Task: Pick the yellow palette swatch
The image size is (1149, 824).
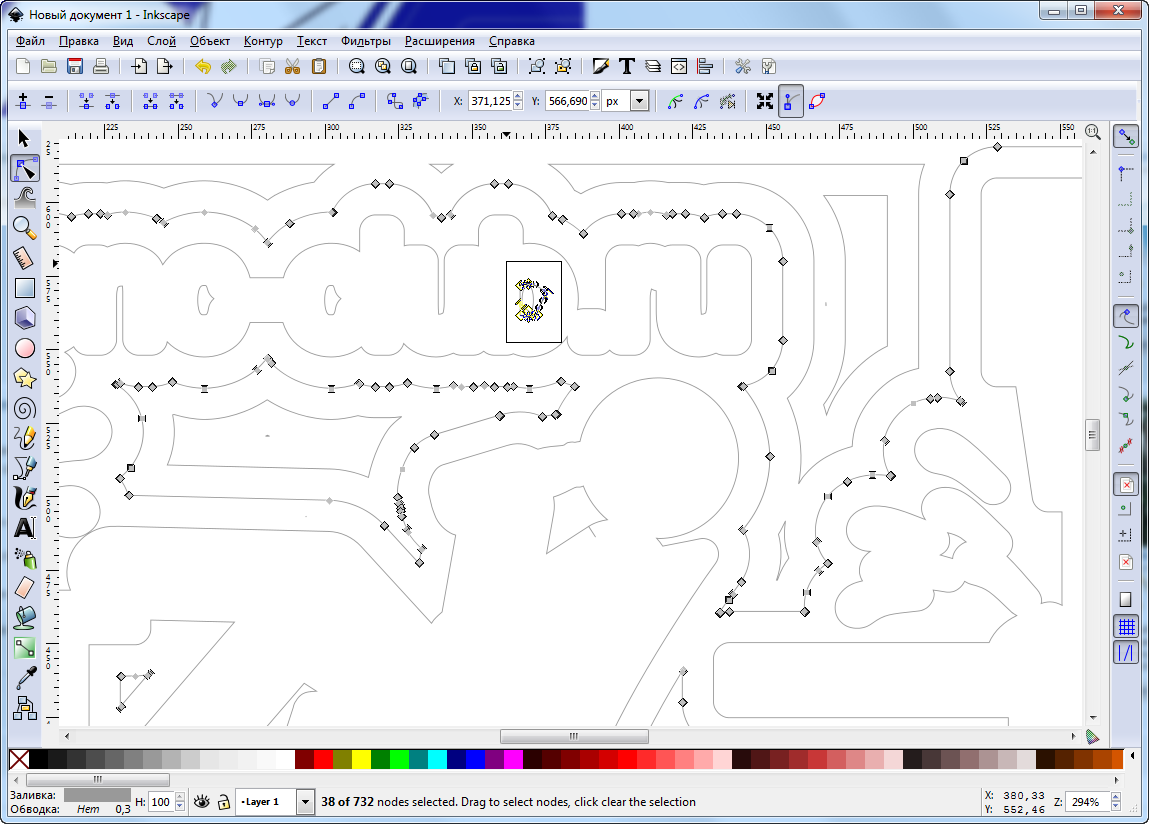Action: point(361,759)
